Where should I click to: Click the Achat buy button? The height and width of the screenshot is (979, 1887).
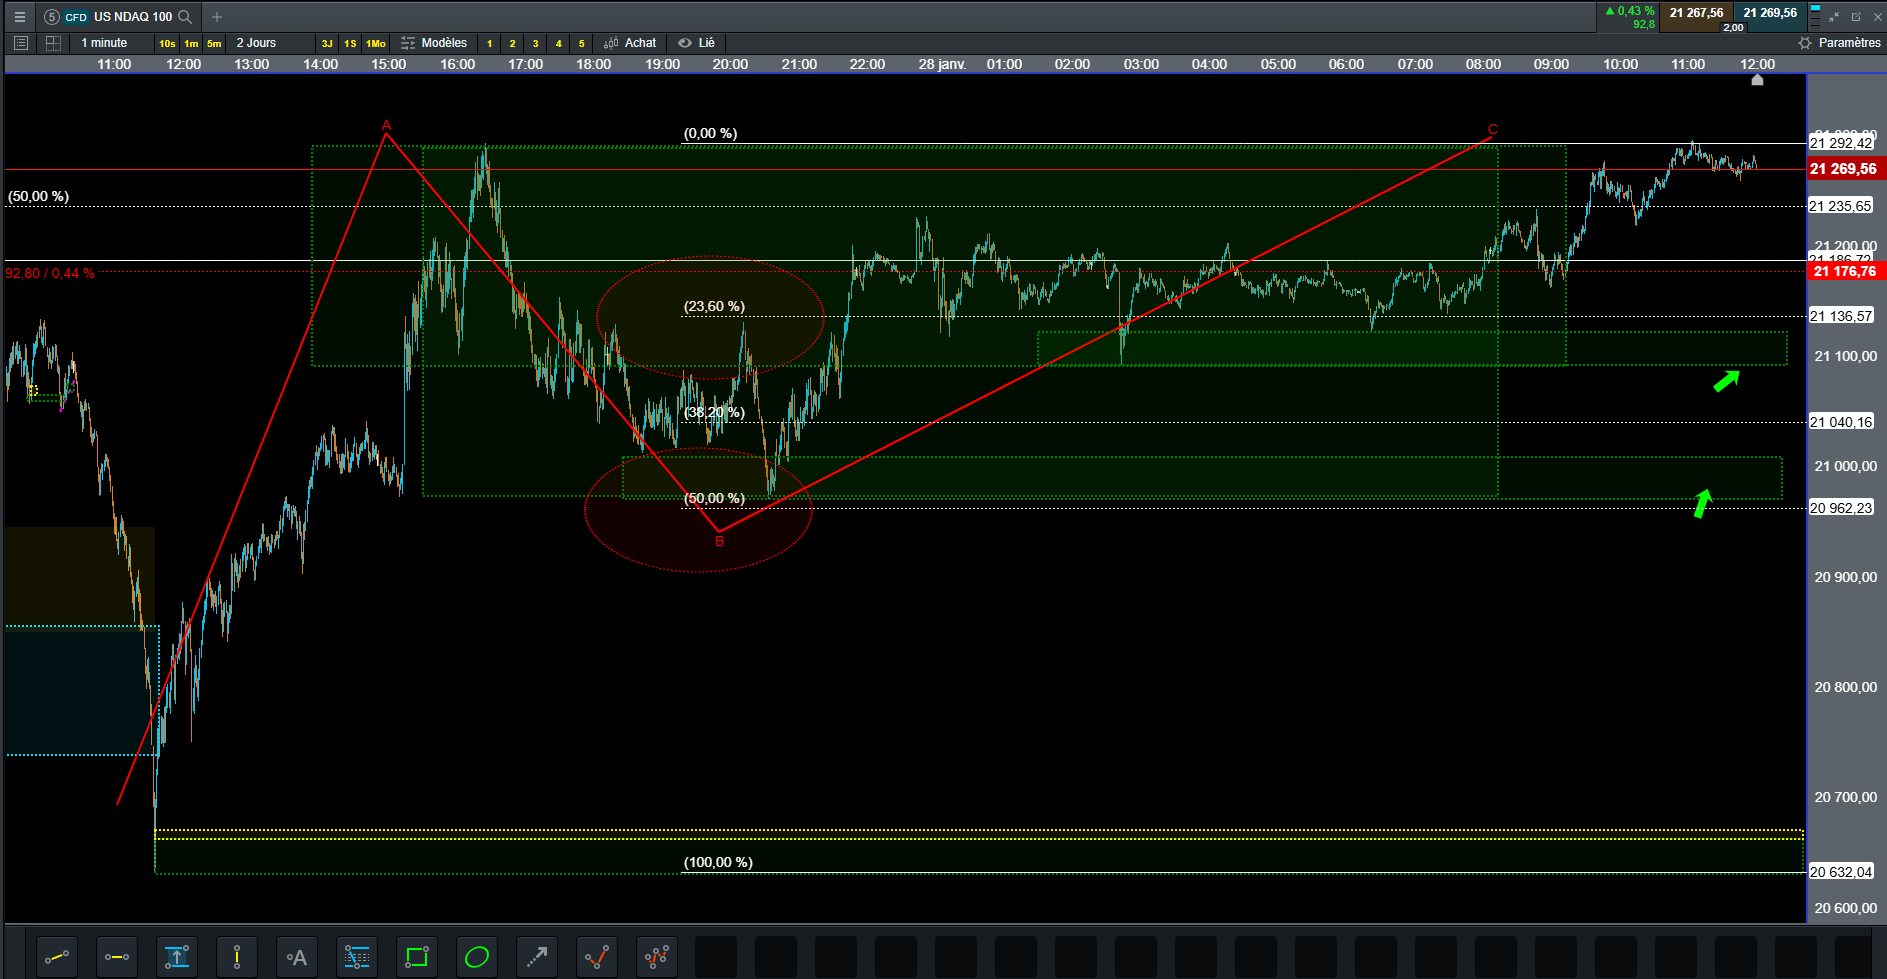631,43
